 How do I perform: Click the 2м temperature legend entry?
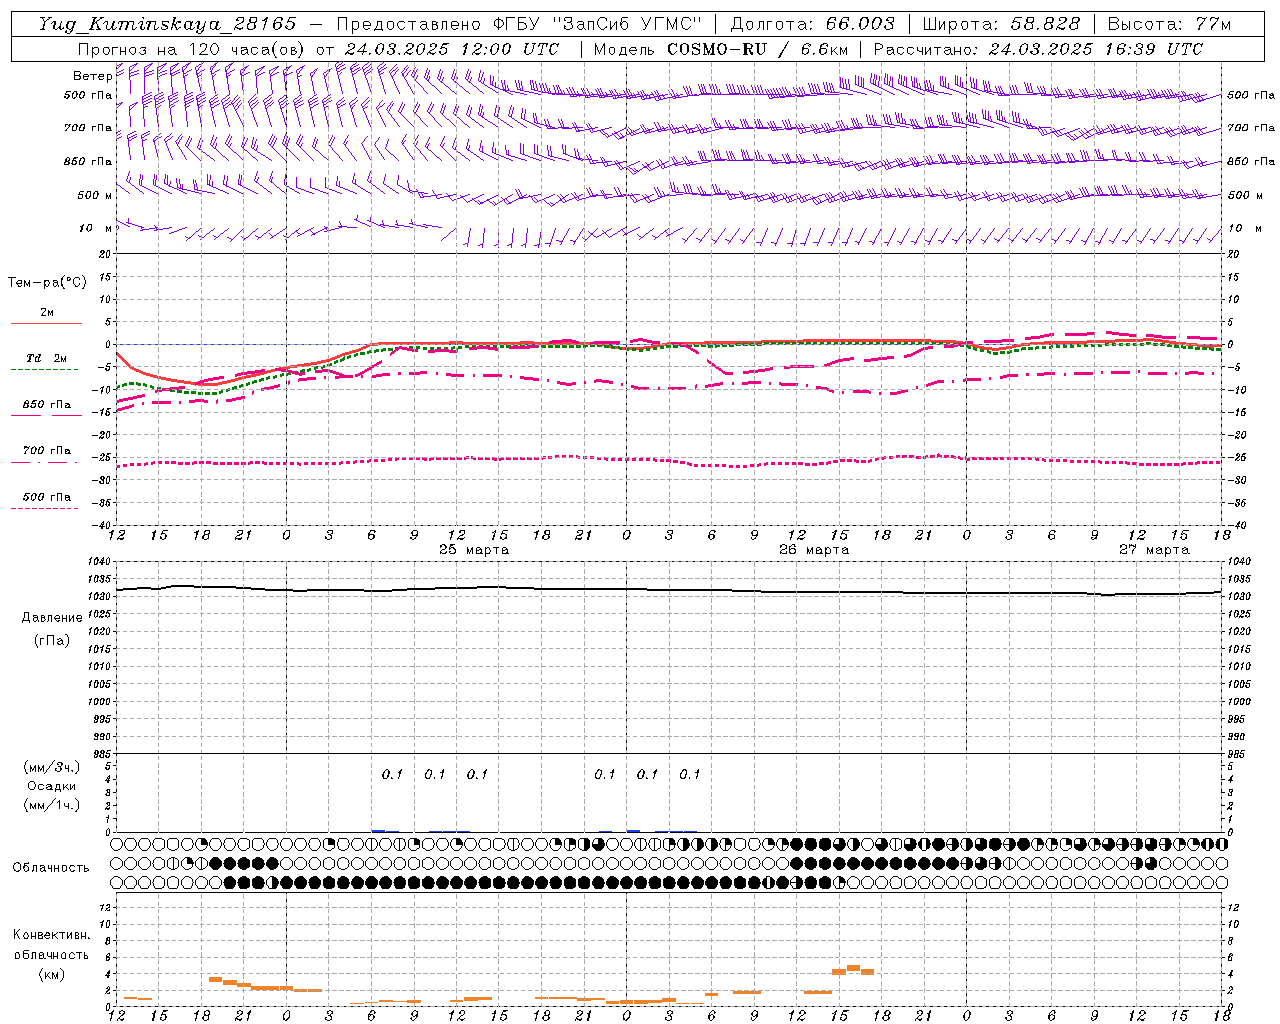(47, 313)
